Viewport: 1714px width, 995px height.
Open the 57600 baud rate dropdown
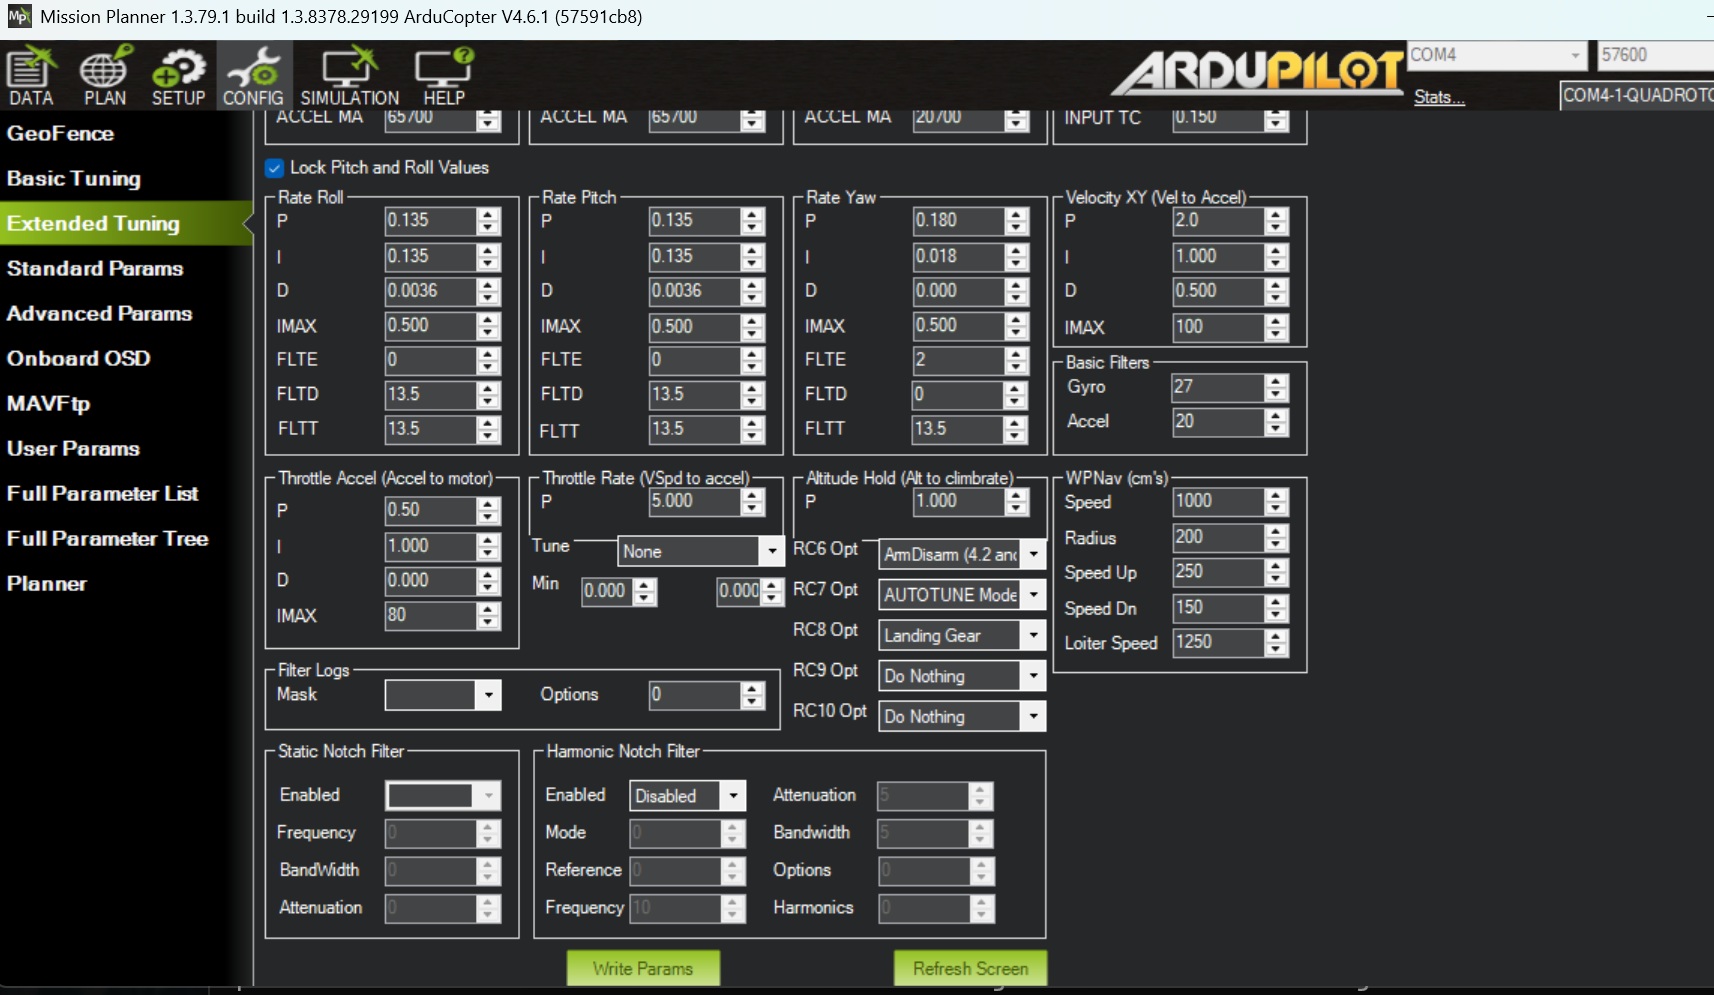[x=1655, y=55]
